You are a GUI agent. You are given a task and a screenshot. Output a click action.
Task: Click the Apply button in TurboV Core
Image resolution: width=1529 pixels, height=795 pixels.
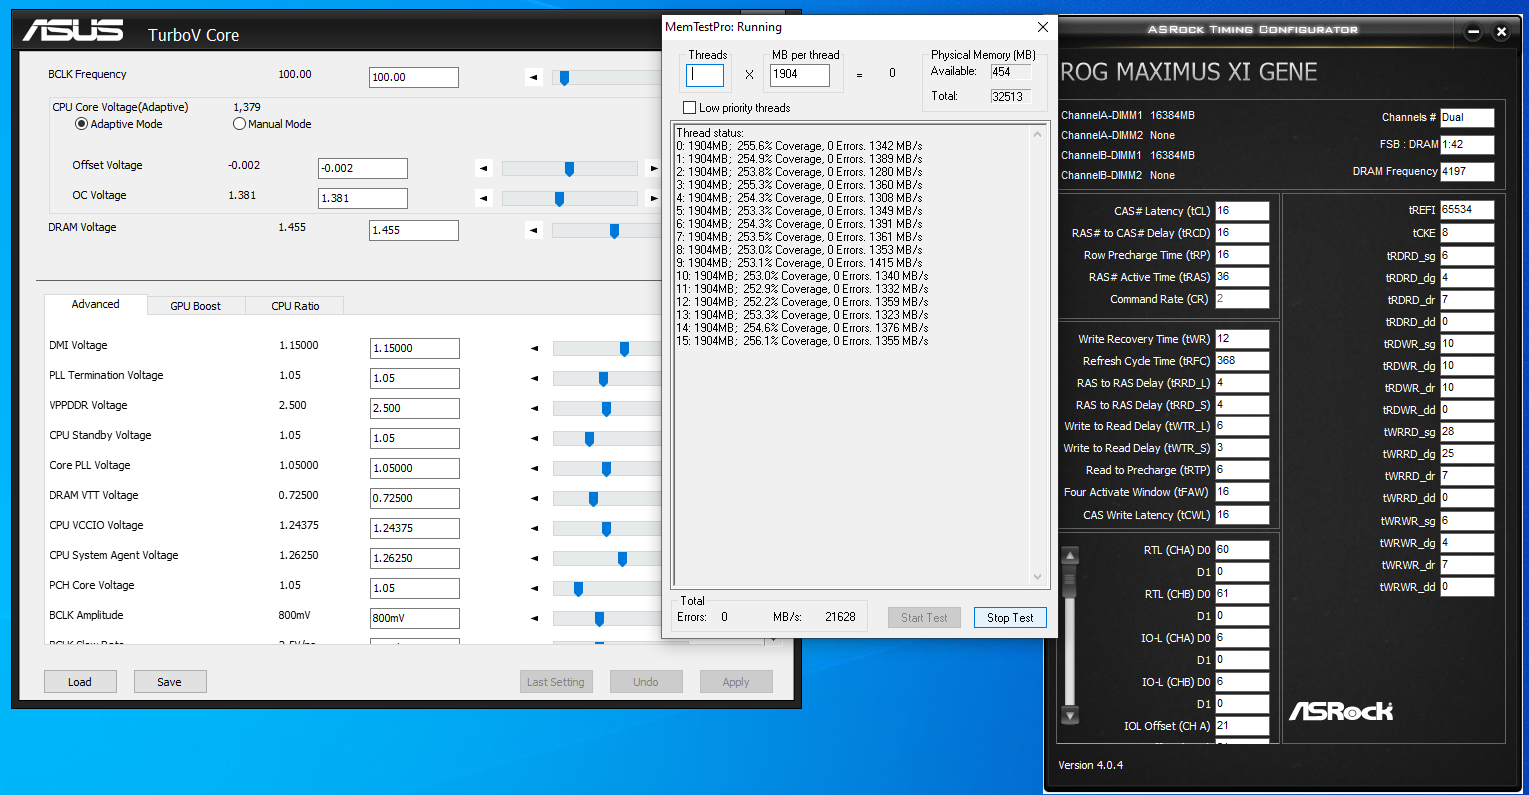(x=736, y=682)
